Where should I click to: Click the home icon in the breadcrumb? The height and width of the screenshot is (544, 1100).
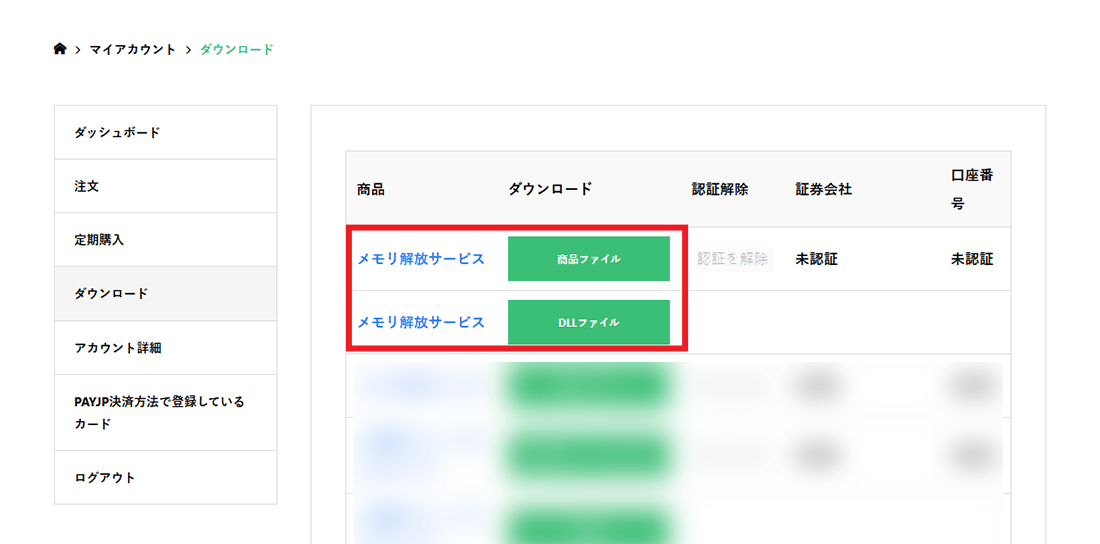60,49
